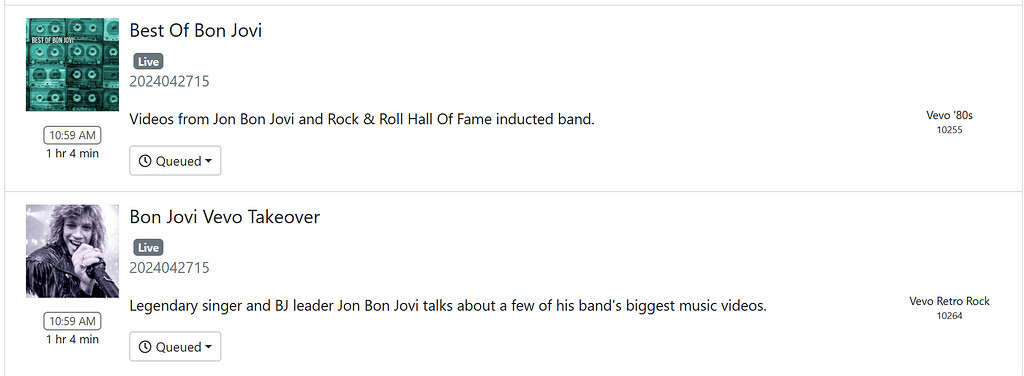The height and width of the screenshot is (376, 1024).
Task: Click the clock icon in Best Of Bon Jovi's Queued button
Action: [x=145, y=161]
